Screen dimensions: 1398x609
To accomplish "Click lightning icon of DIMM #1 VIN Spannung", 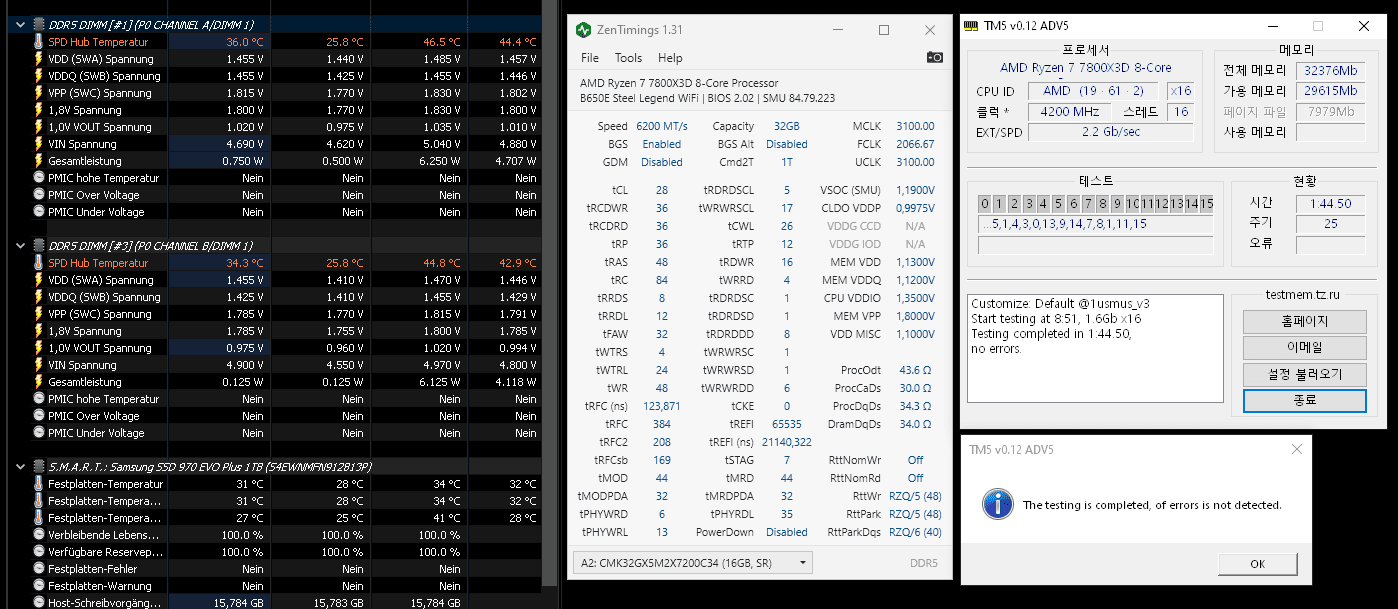I will 39,144.
